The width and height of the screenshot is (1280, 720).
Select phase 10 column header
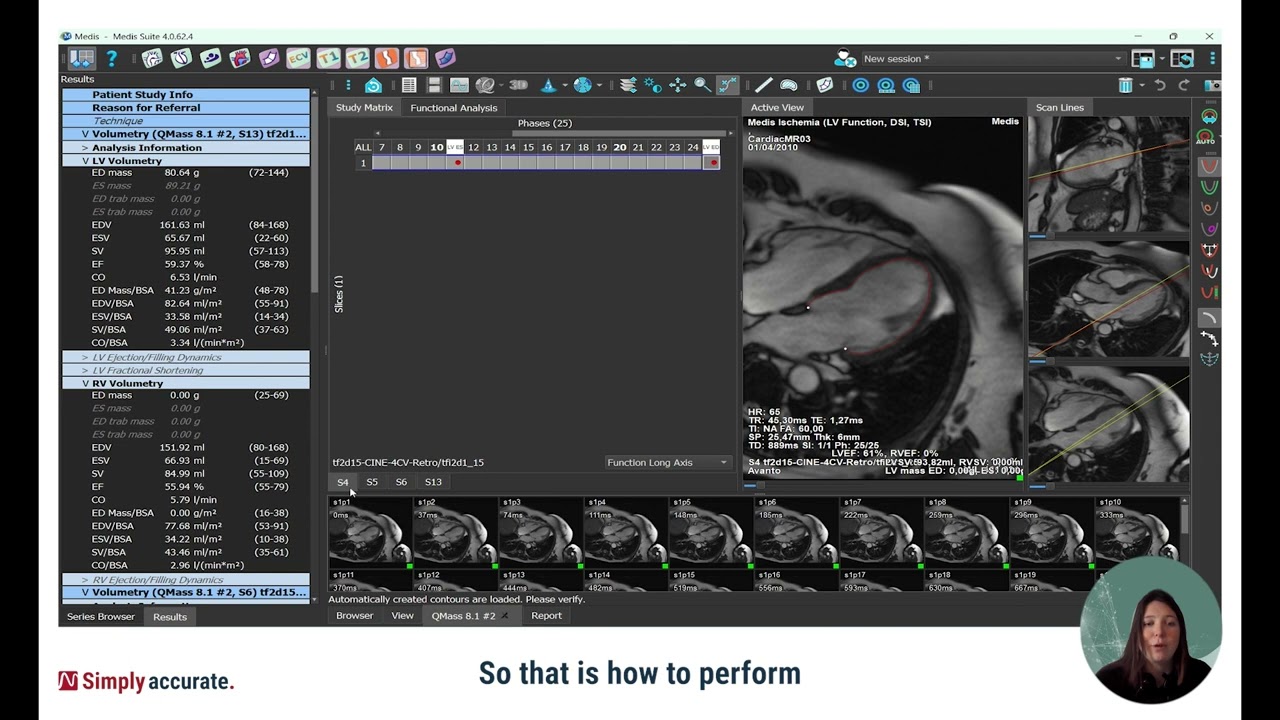click(437, 148)
